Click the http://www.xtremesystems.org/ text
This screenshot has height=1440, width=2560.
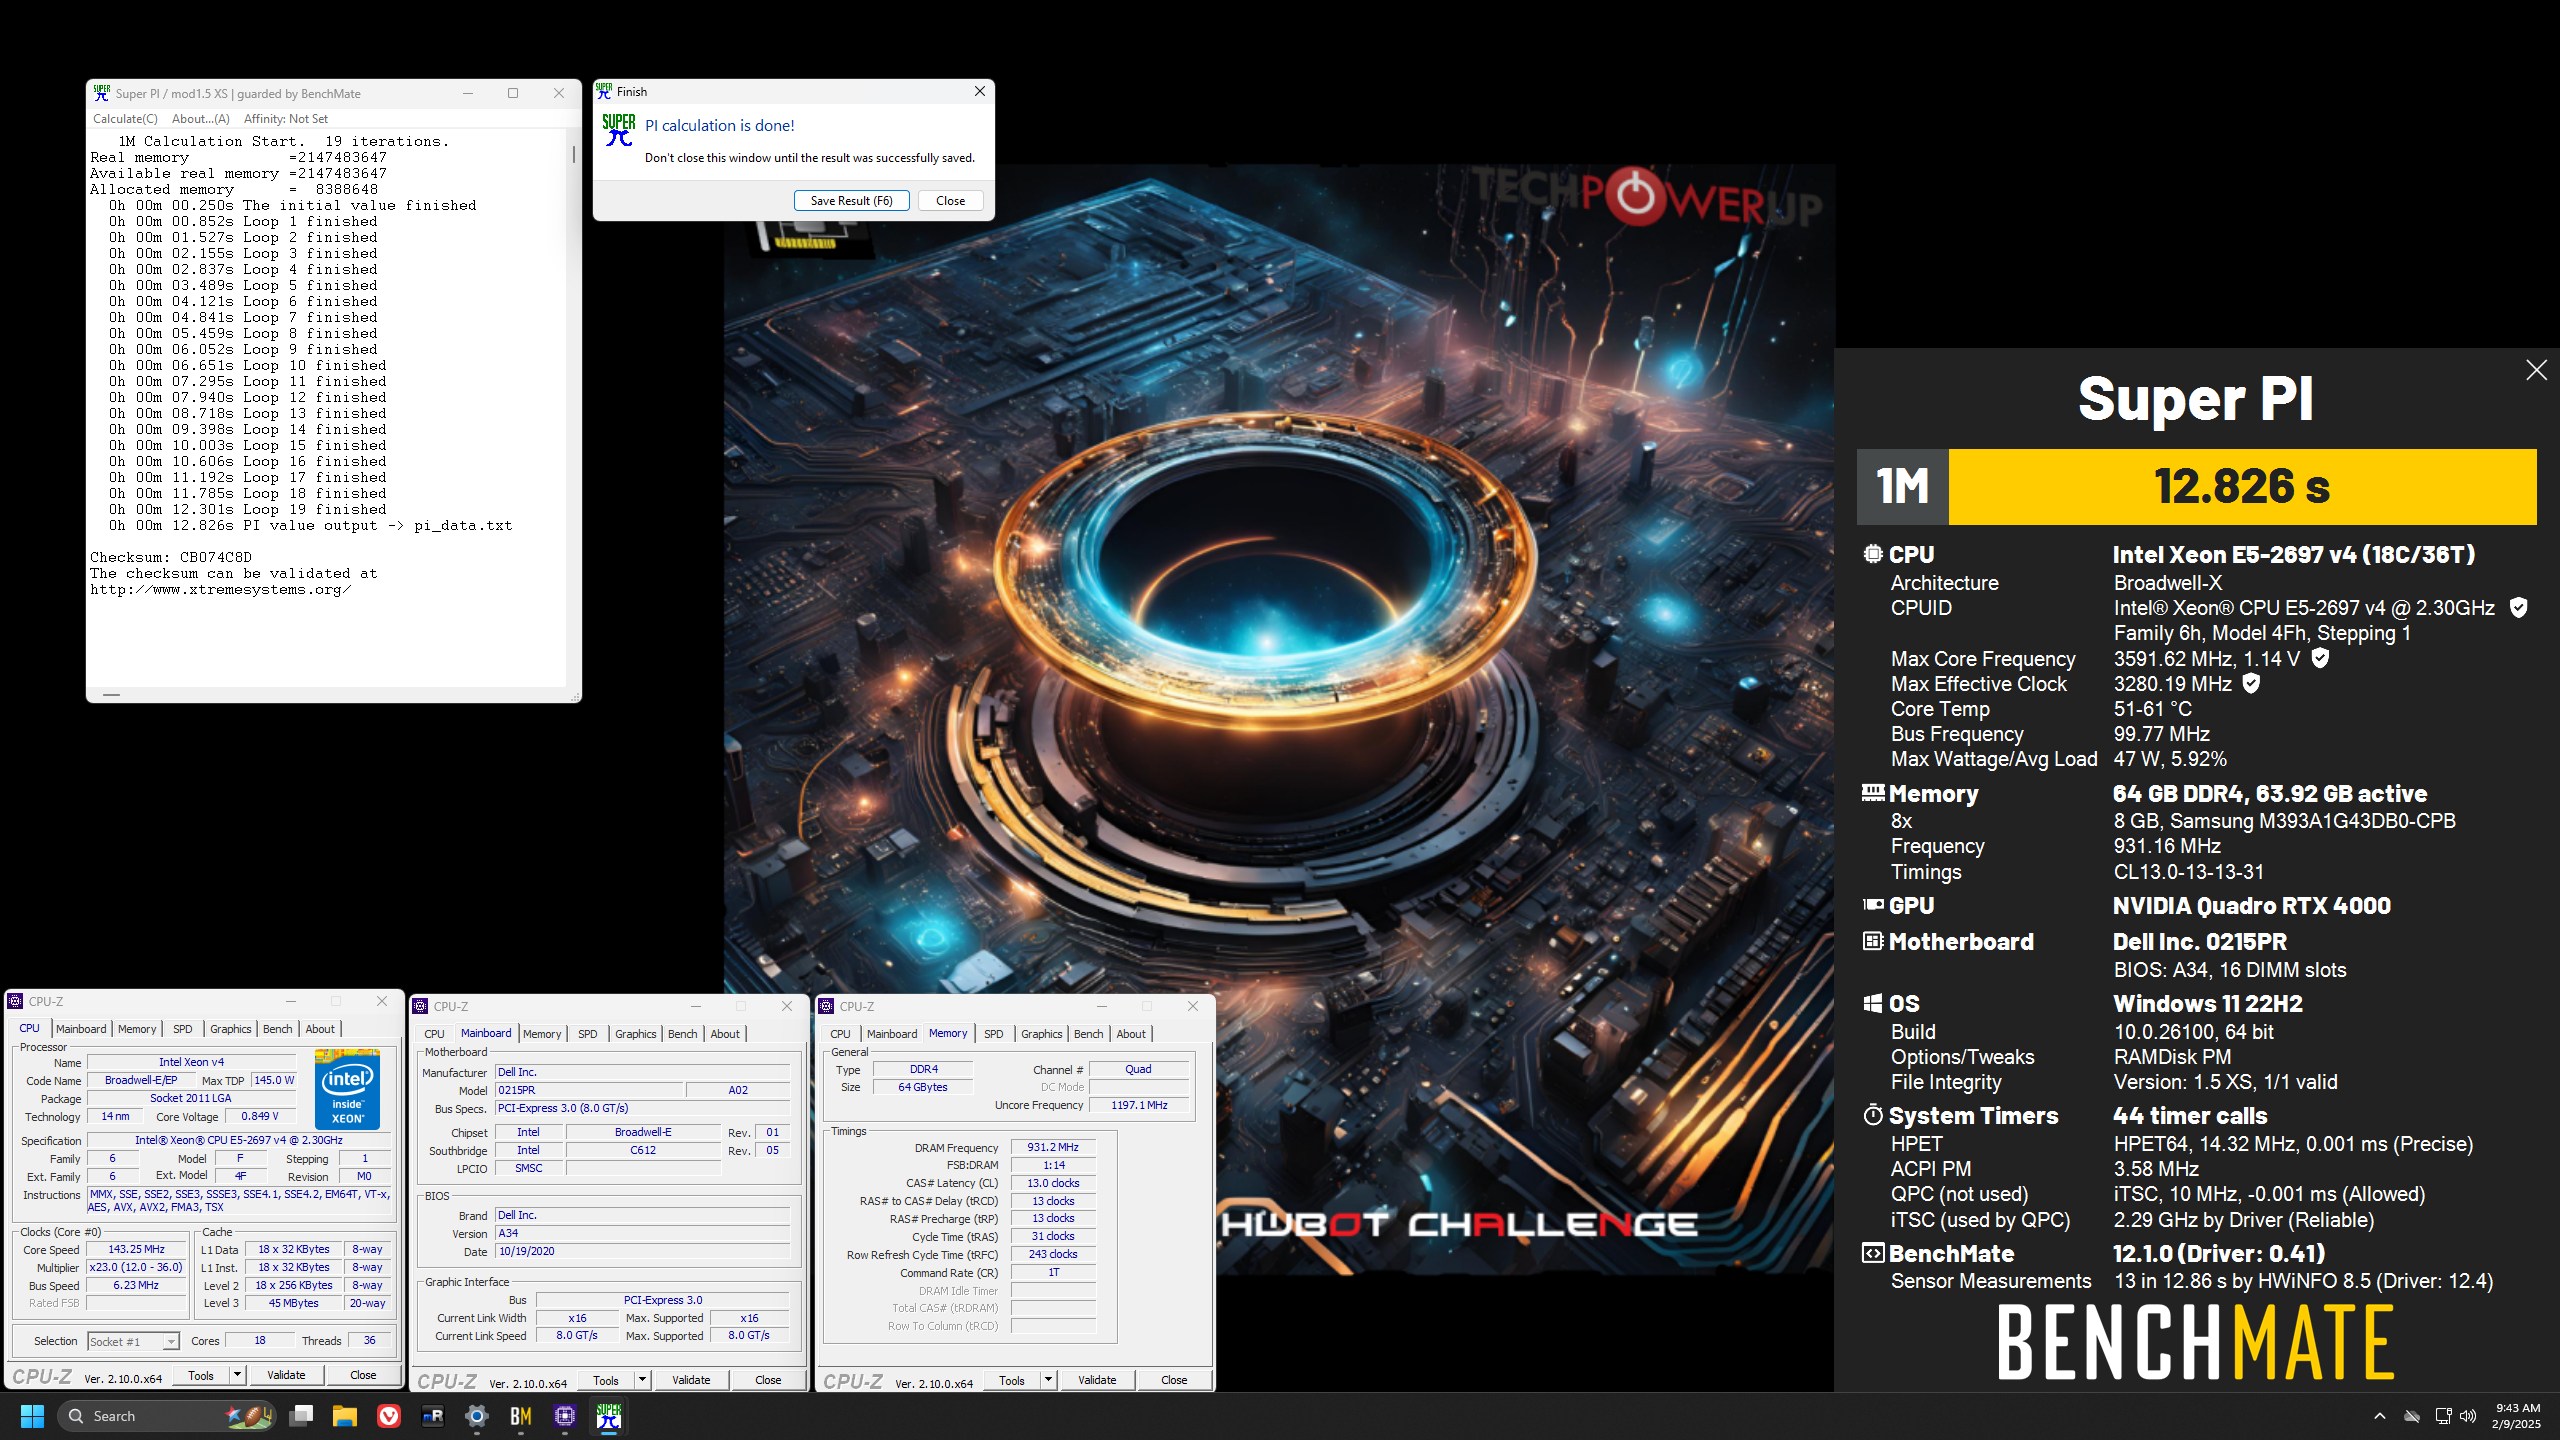pos(221,589)
